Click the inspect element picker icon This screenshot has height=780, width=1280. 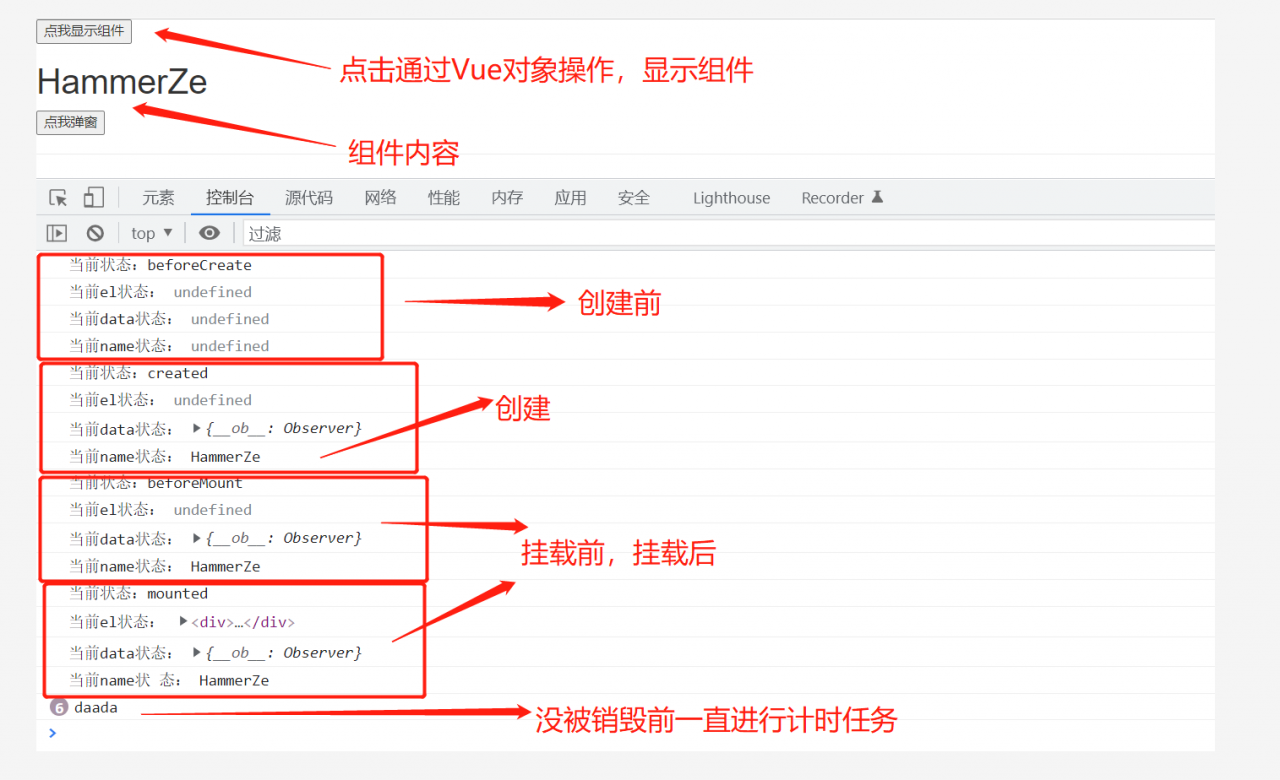58,198
